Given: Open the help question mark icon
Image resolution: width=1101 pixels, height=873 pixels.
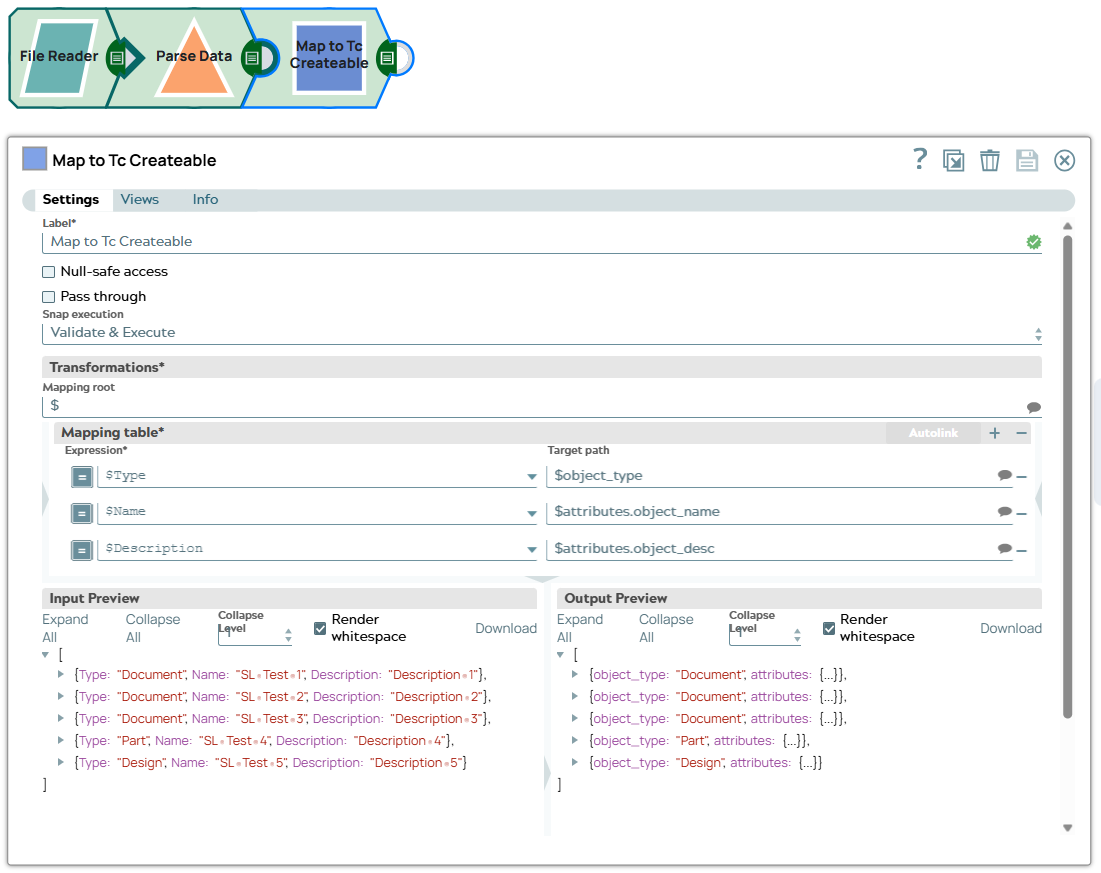Looking at the screenshot, I should point(920,159).
